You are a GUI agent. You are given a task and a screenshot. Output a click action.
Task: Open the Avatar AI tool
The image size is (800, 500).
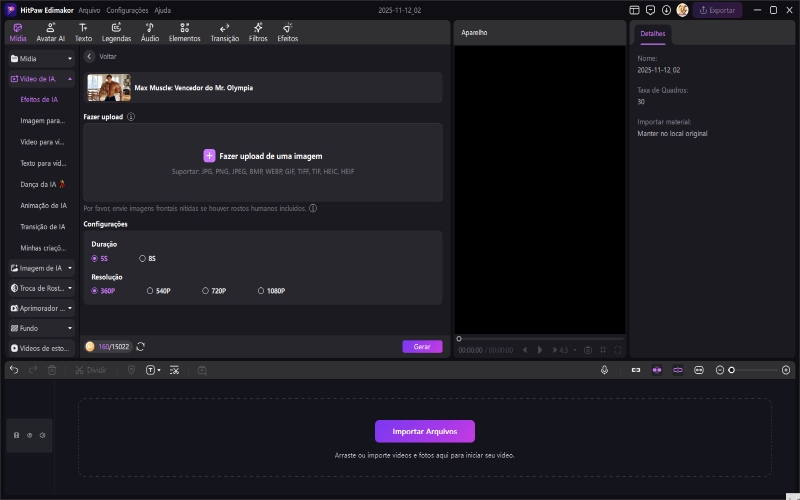tap(50, 32)
